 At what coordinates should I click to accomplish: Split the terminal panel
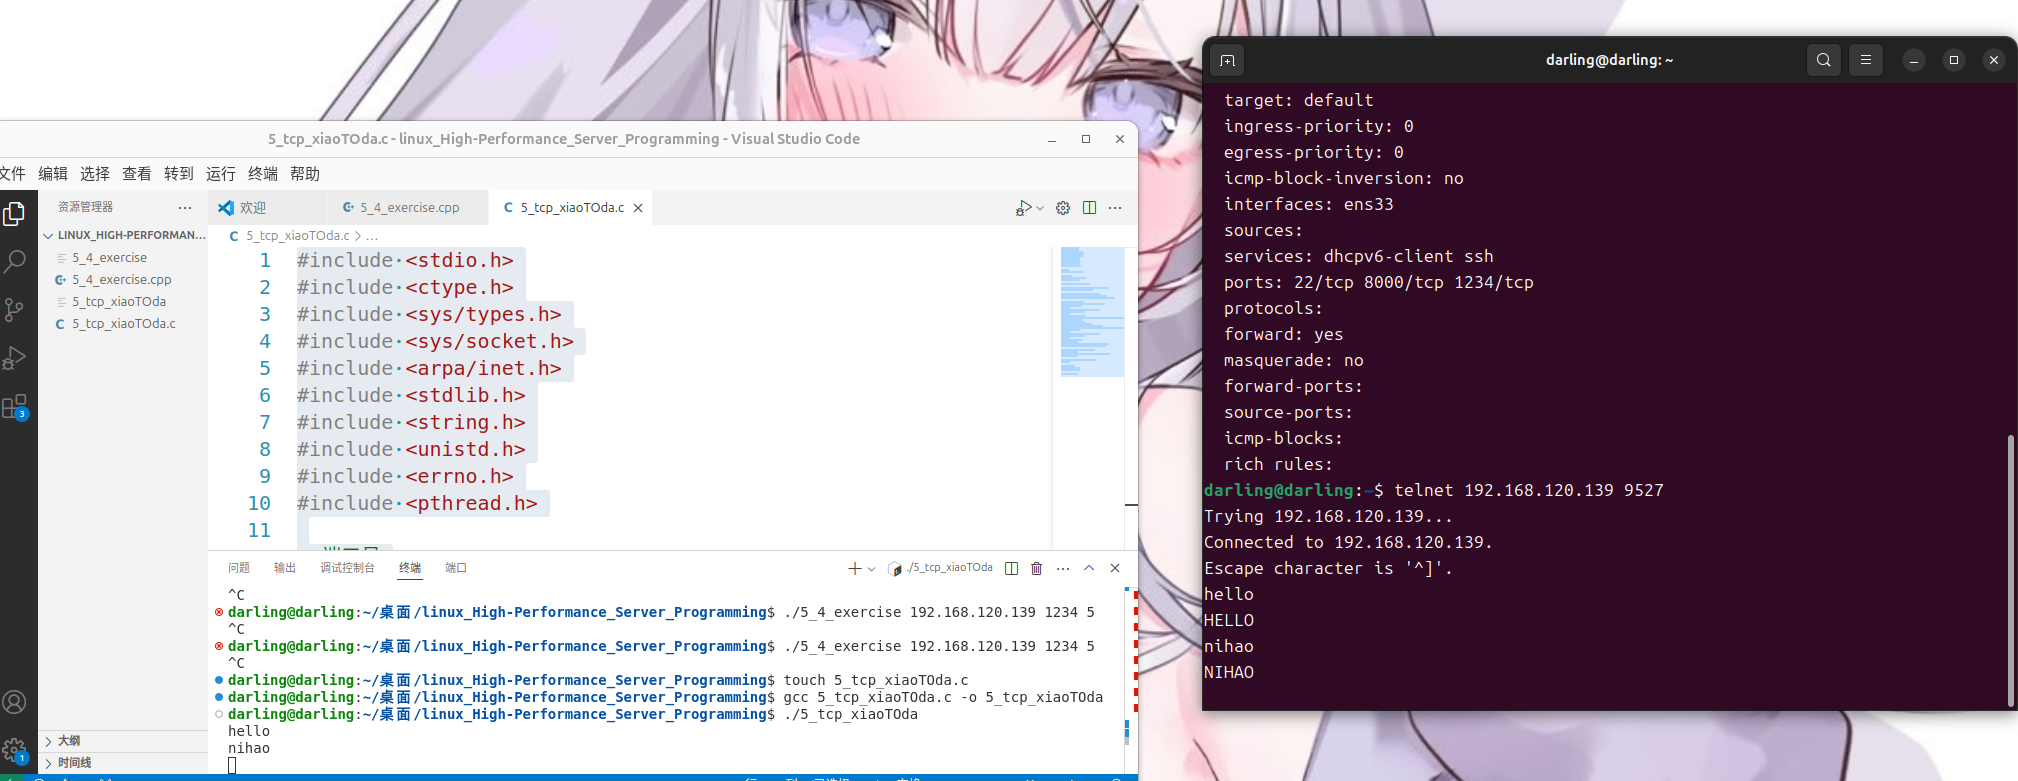pyautogui.click(x=1011, y=568)
